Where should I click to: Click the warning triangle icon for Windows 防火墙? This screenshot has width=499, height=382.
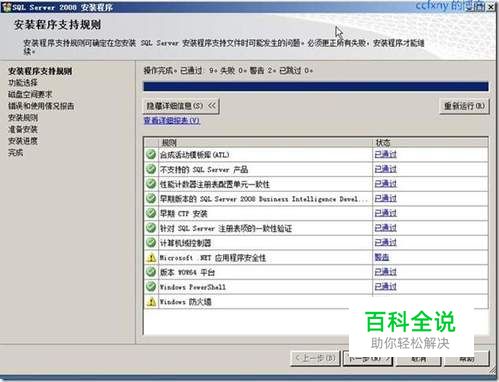(151, 302)
